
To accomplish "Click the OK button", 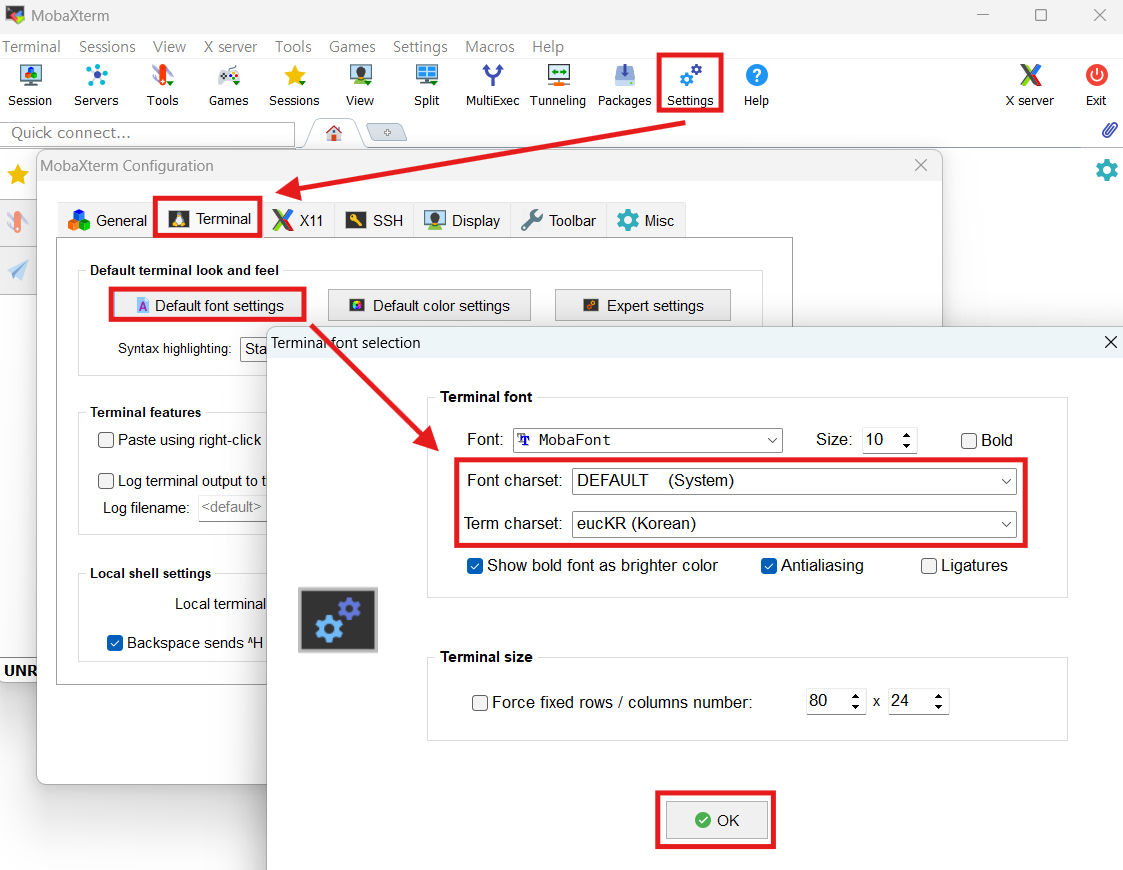I will click(716, 820).
